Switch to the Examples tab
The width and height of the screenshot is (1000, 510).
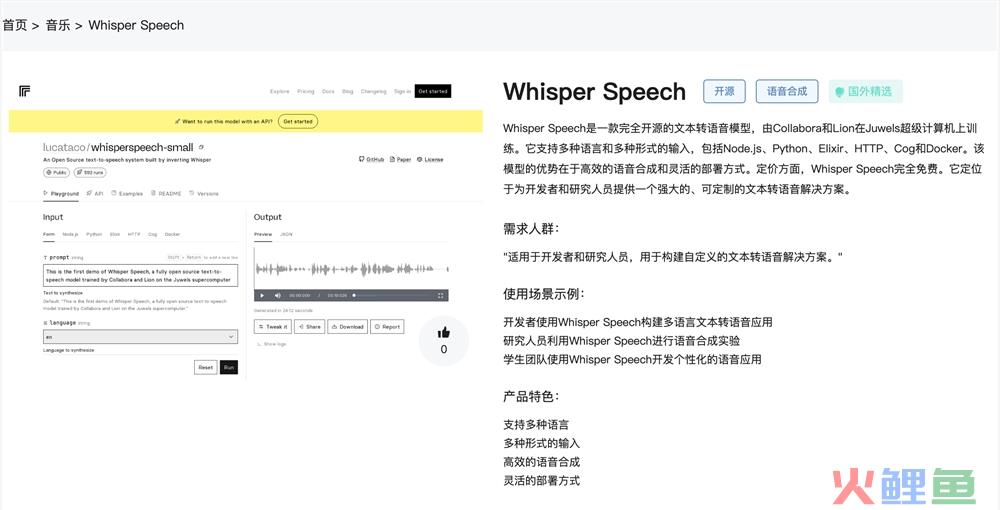pyautogui.click(x=127, y=193)
